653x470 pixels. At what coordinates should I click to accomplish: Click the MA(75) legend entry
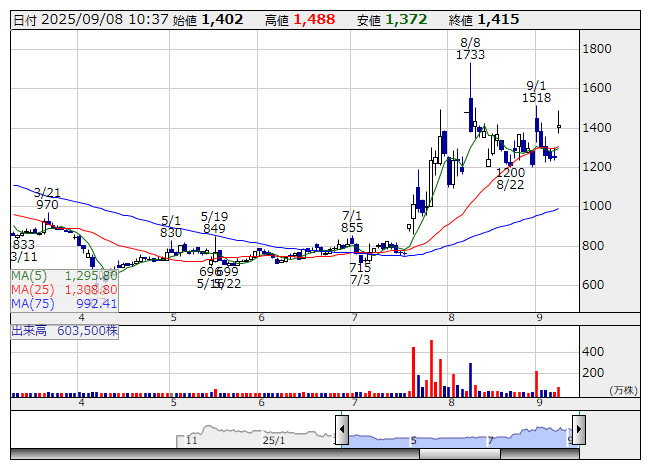[x=65, y=303]
